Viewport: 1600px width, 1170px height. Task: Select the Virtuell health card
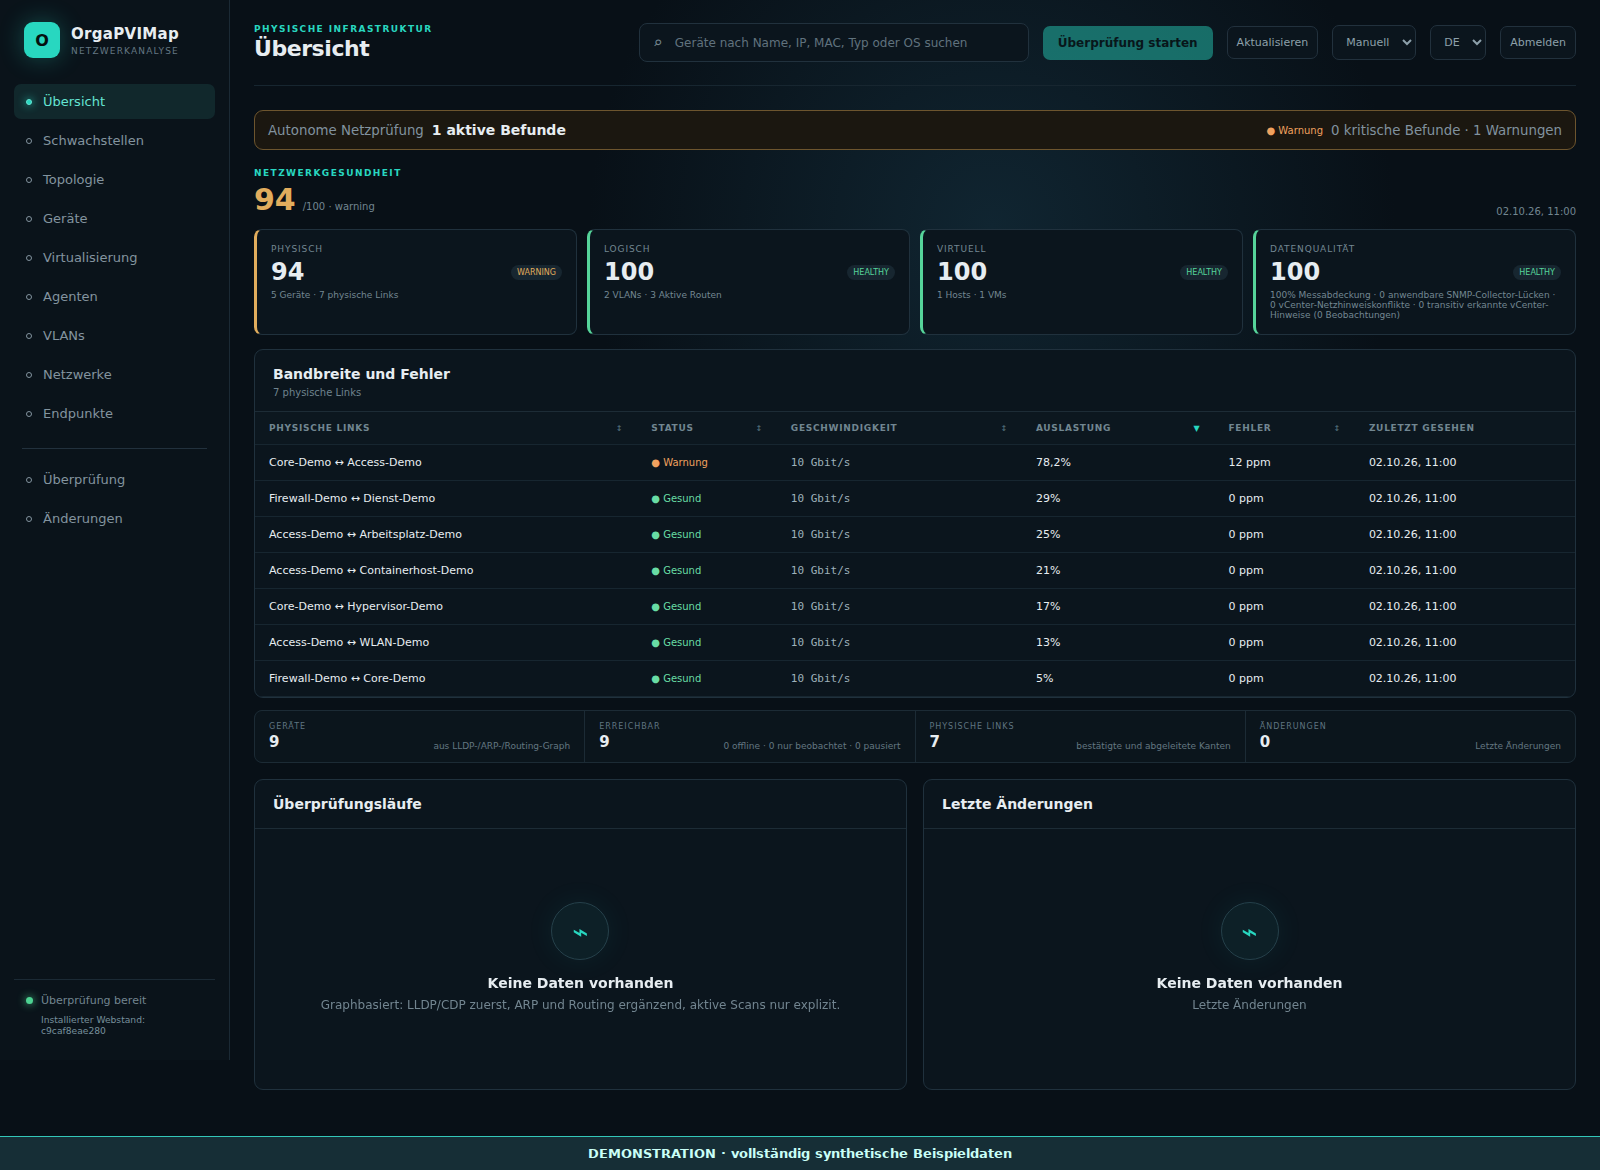1082,282
